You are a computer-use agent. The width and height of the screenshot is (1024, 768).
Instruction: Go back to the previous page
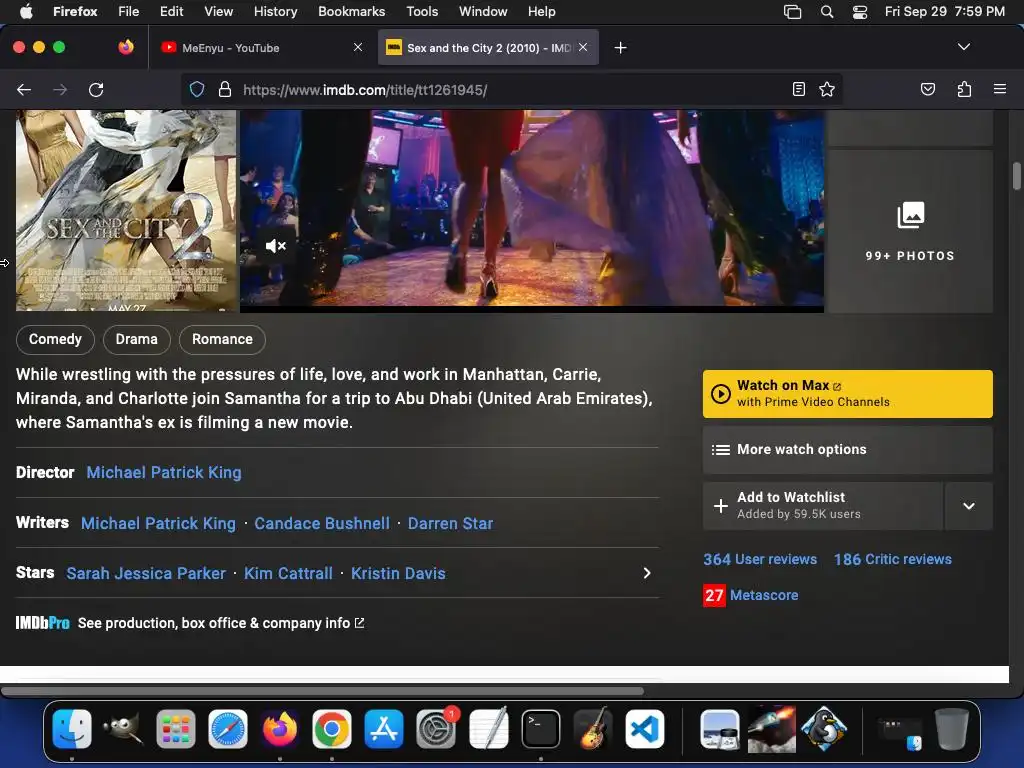(24, 89)
